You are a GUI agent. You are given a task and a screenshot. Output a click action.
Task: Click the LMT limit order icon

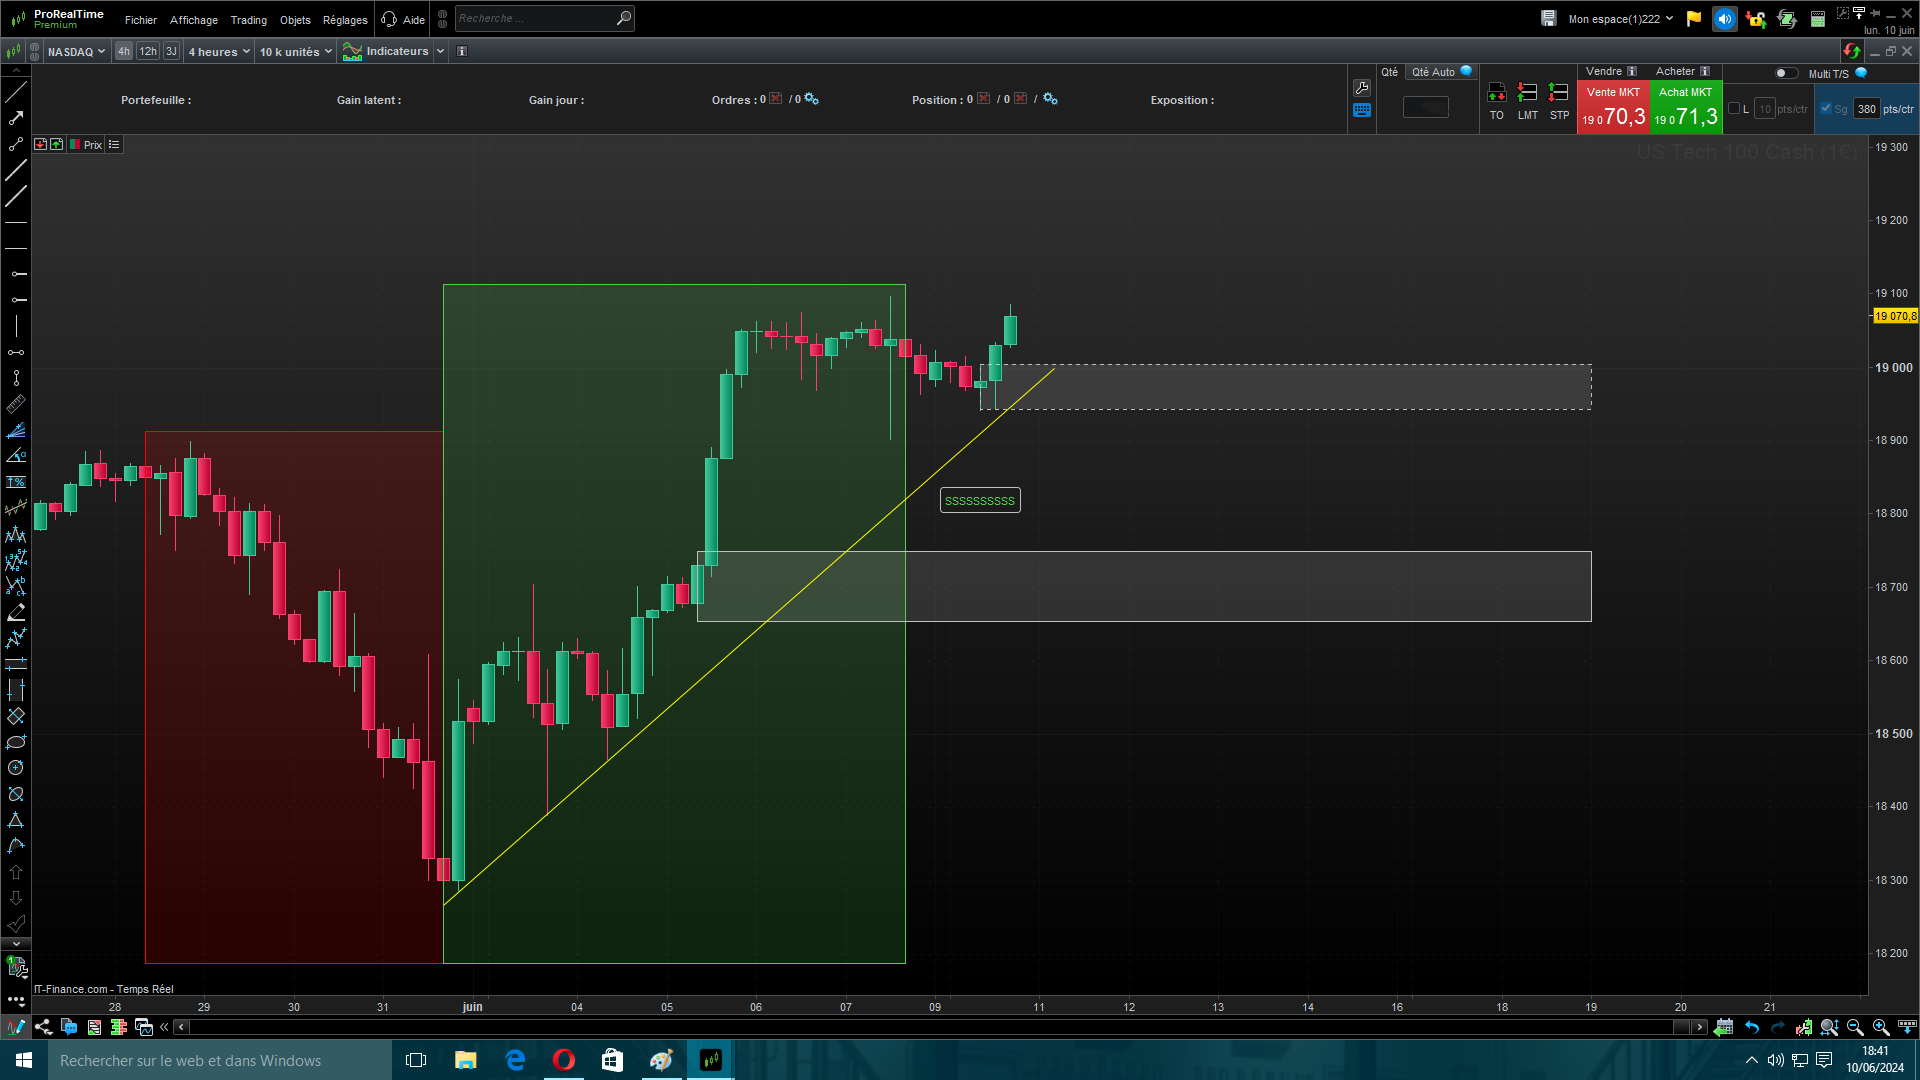[1527, 93]
